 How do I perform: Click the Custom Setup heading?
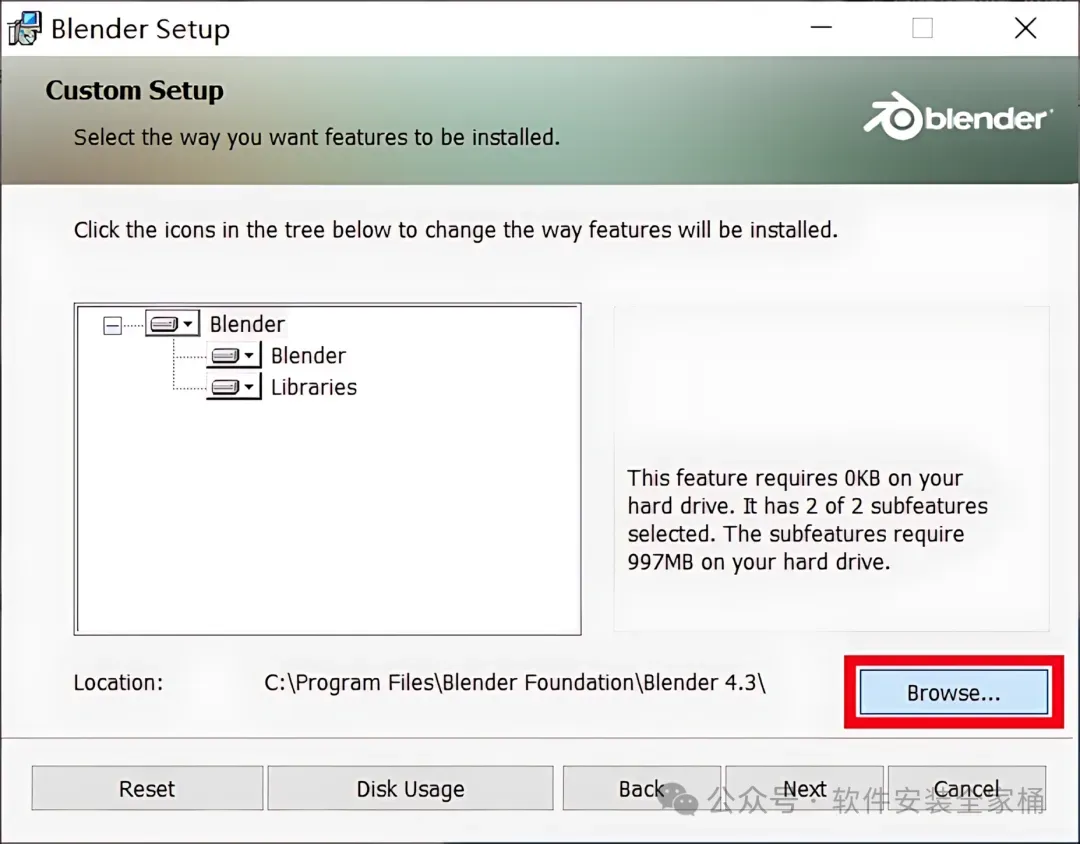pyautogui.click(x=134, y=90)
